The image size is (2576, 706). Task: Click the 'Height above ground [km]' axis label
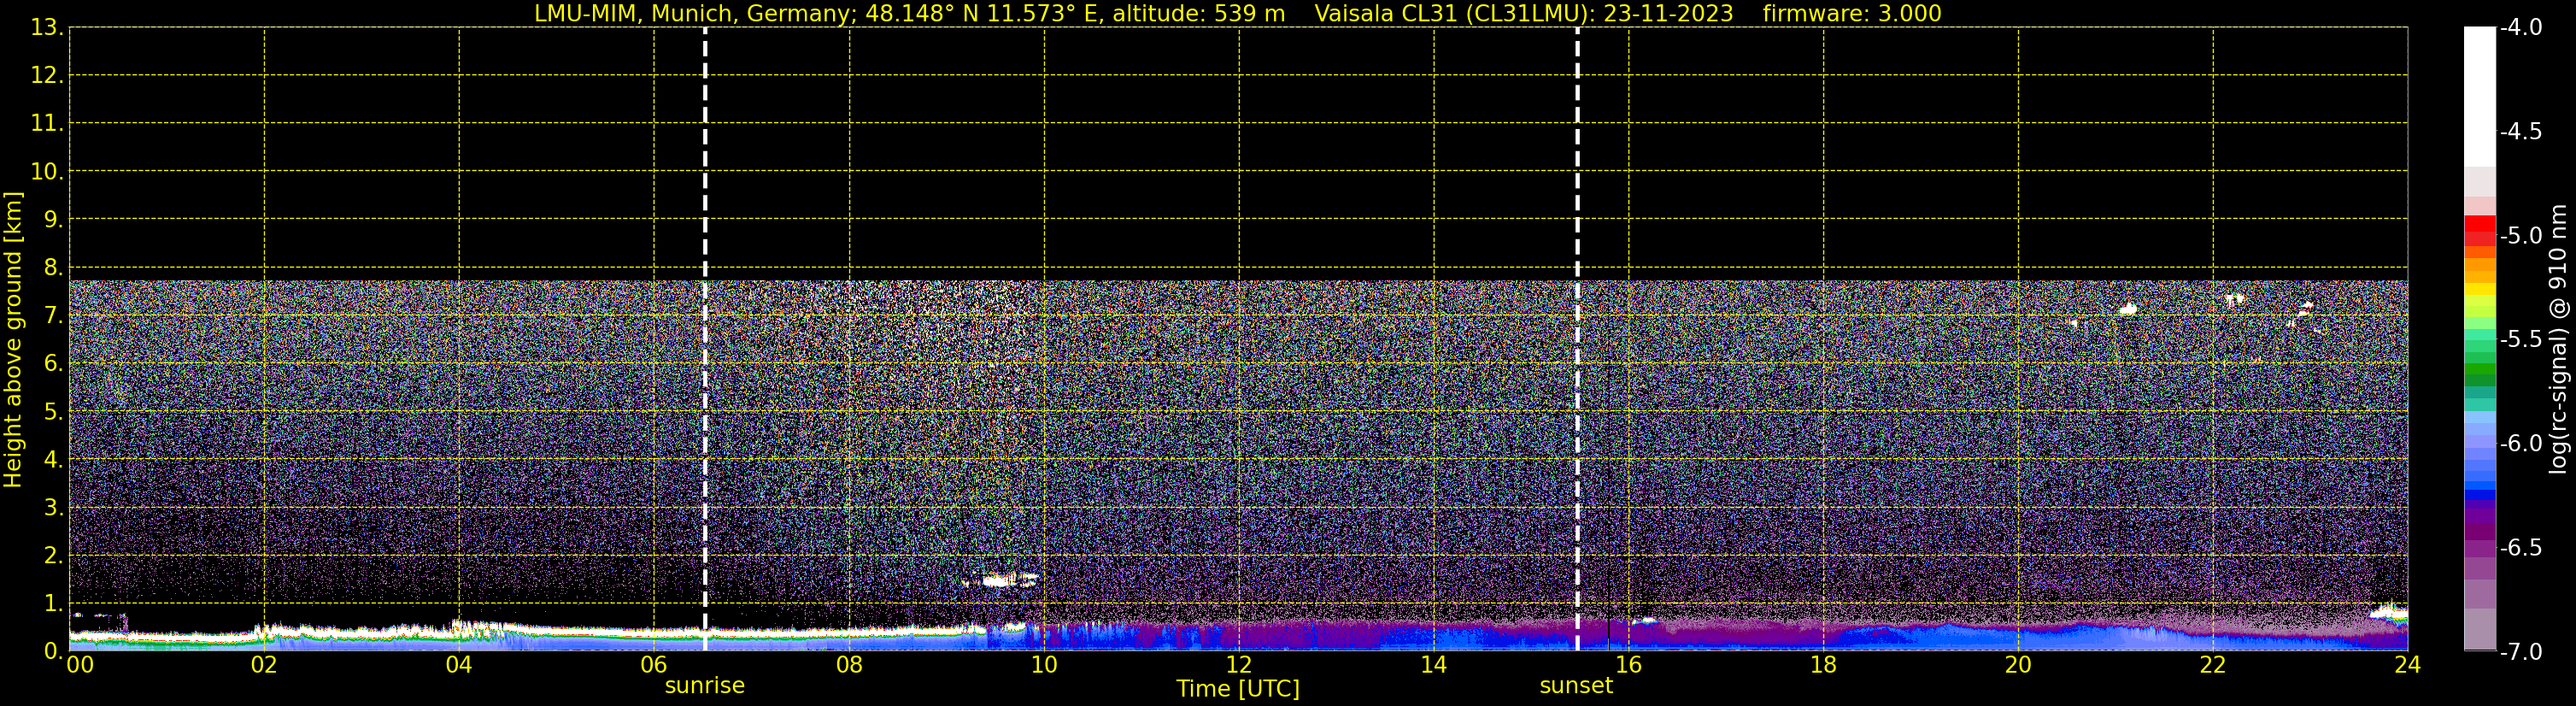click(x=13, y=340)
